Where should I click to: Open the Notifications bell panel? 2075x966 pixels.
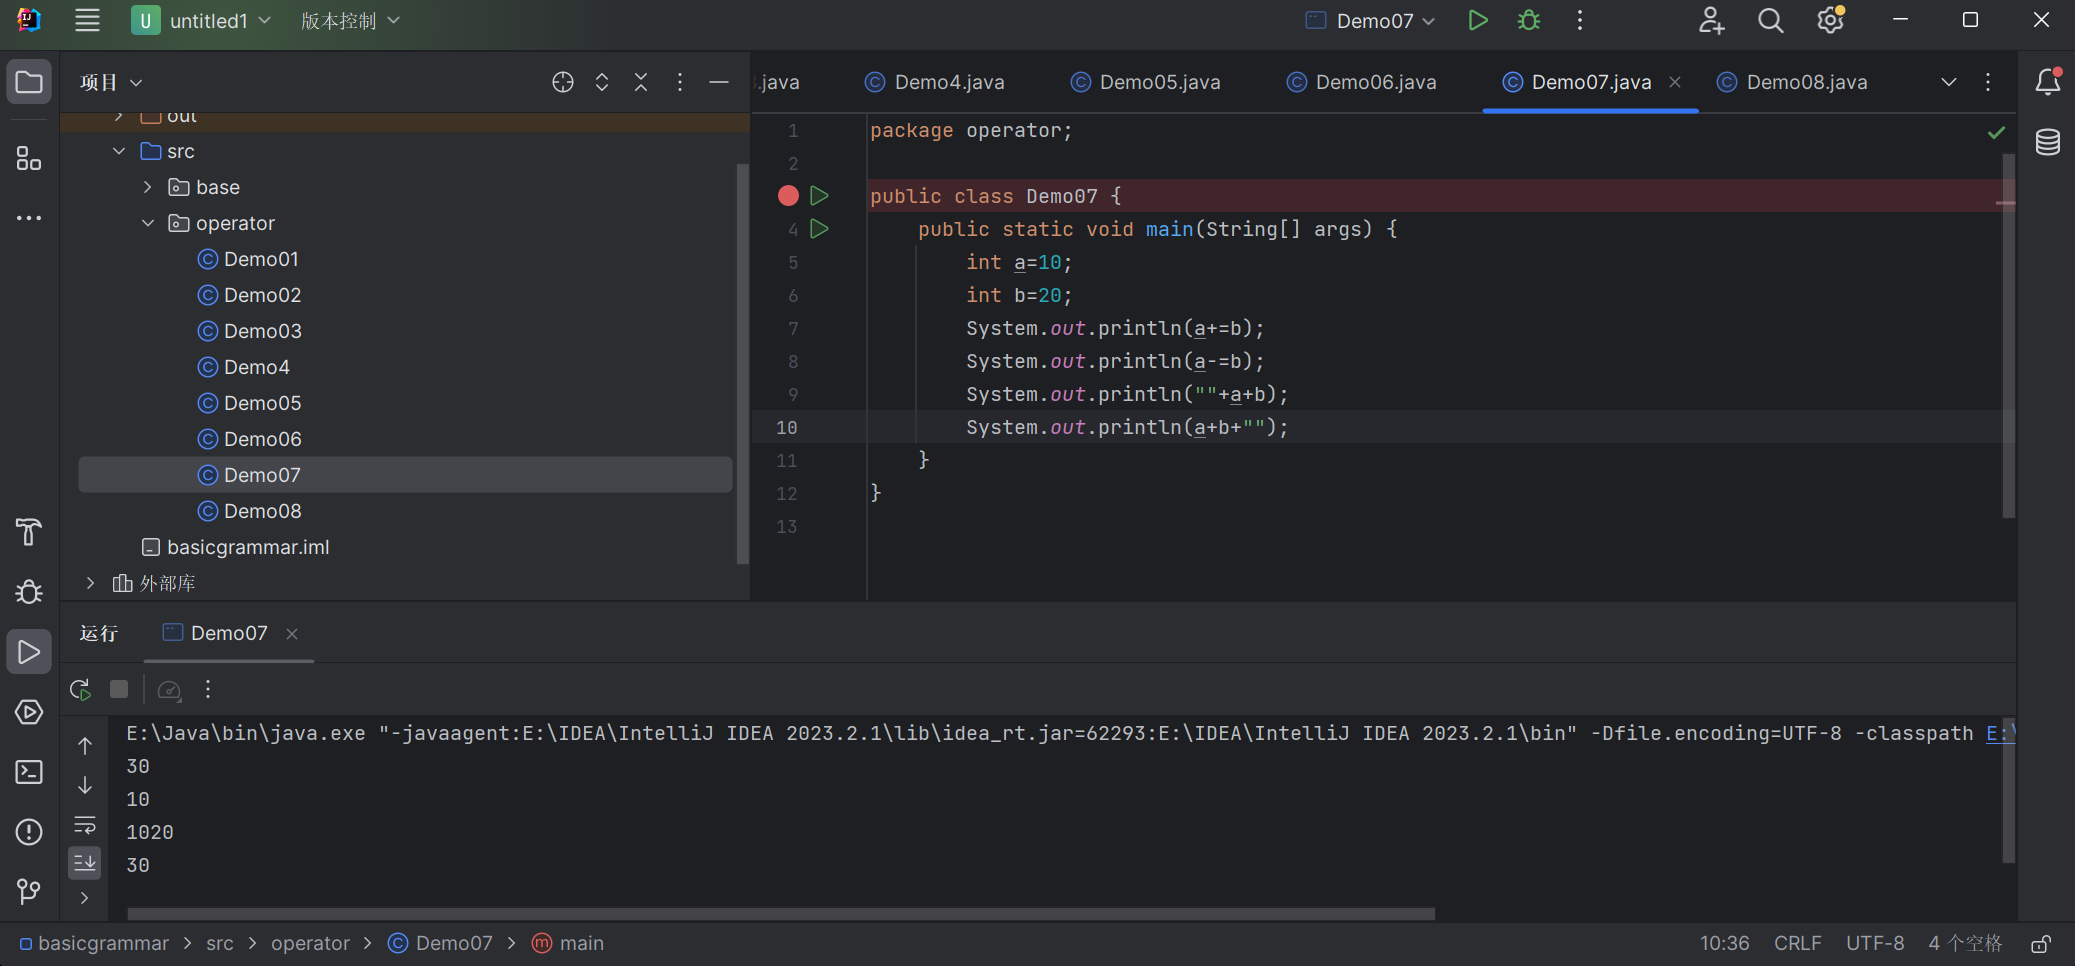point(2047,82)
